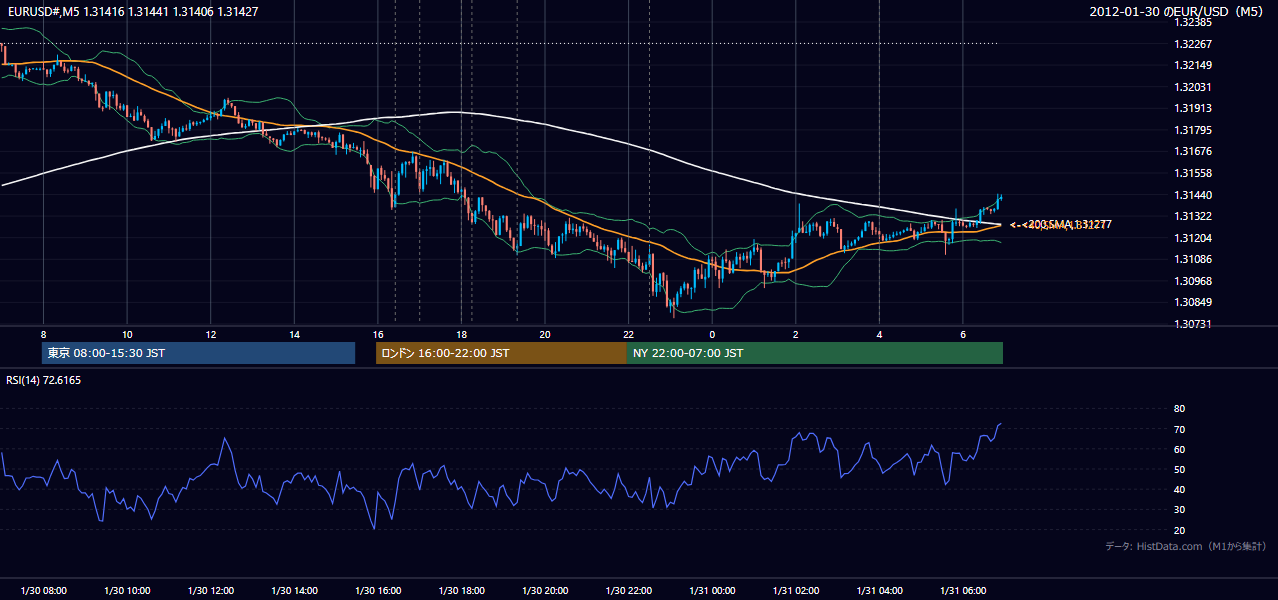Click the RSI scale level 40
The image size is (1278, 600).
pos(1179,489)
